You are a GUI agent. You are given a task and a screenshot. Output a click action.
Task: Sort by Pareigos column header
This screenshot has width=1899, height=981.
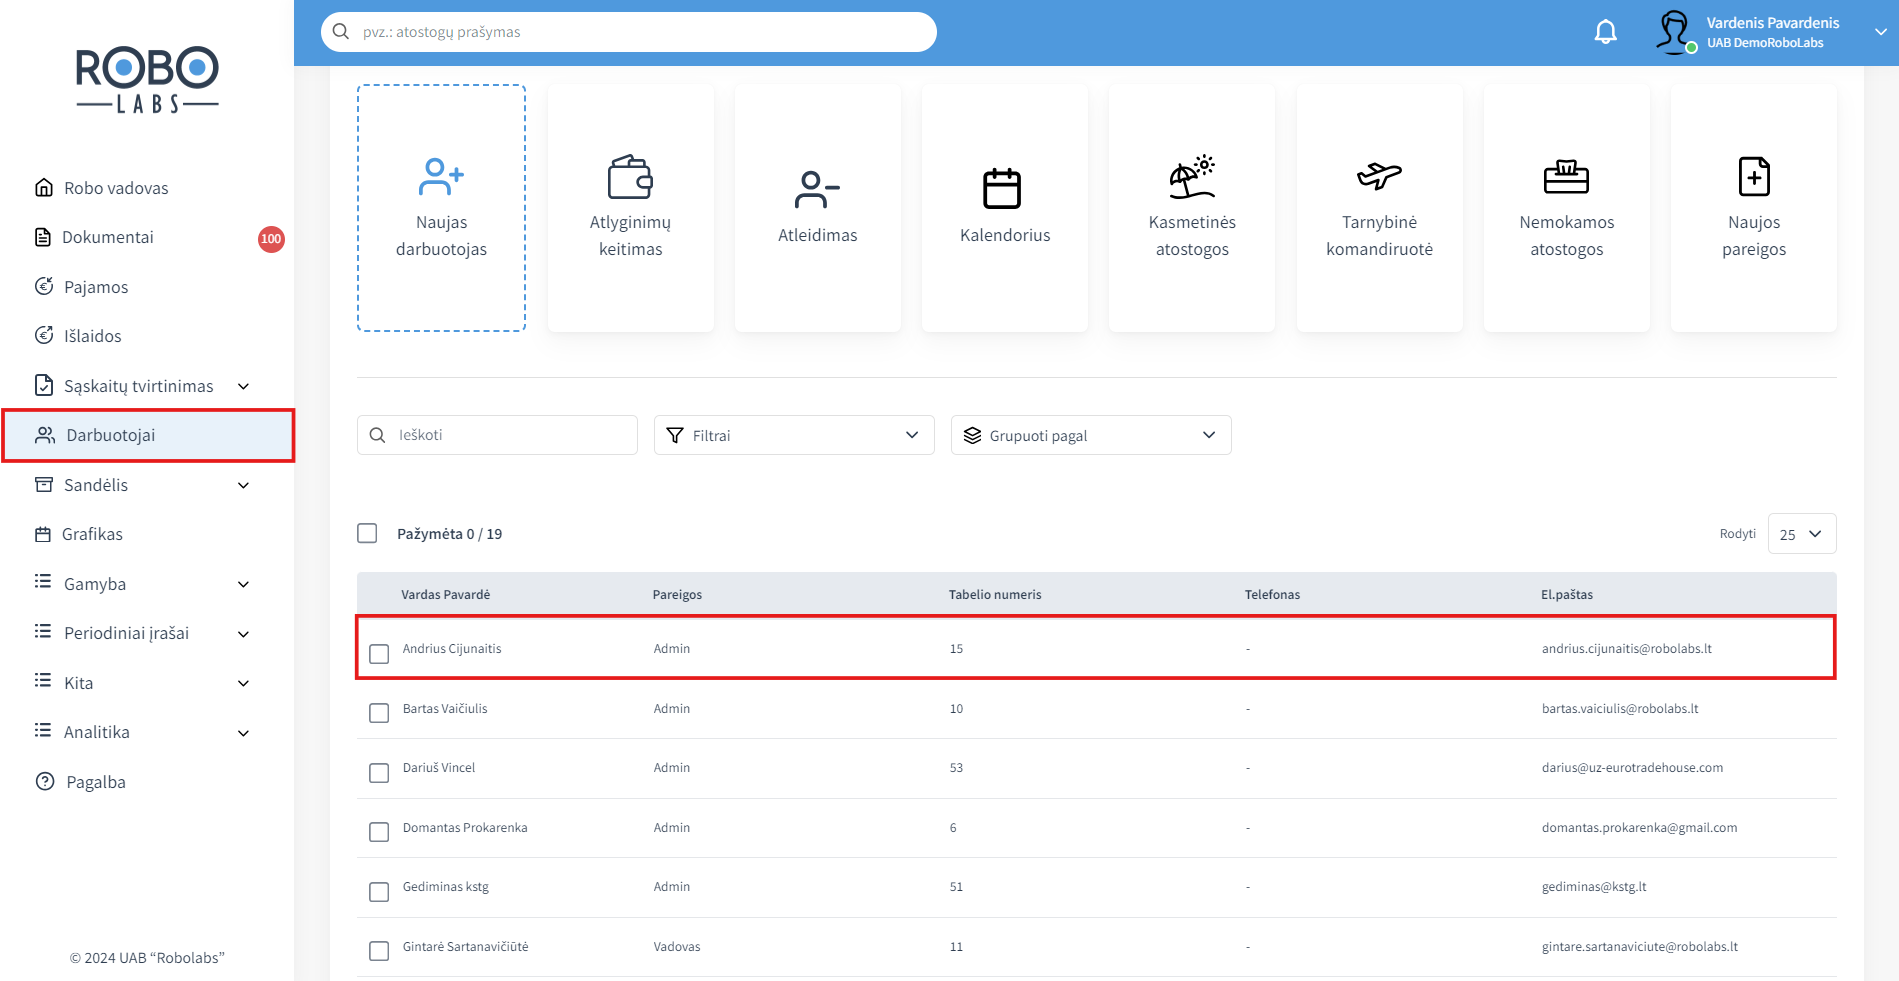(x=677, y=594)
